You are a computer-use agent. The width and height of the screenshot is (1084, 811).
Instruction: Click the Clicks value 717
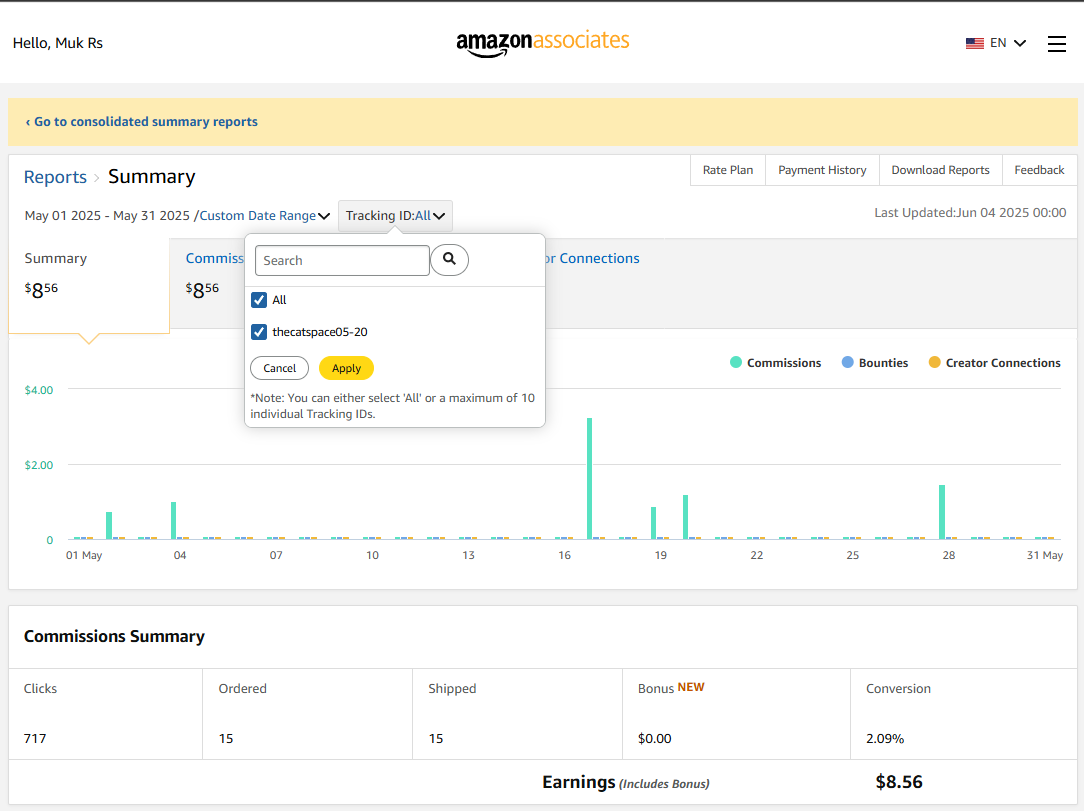pos(35,738)
